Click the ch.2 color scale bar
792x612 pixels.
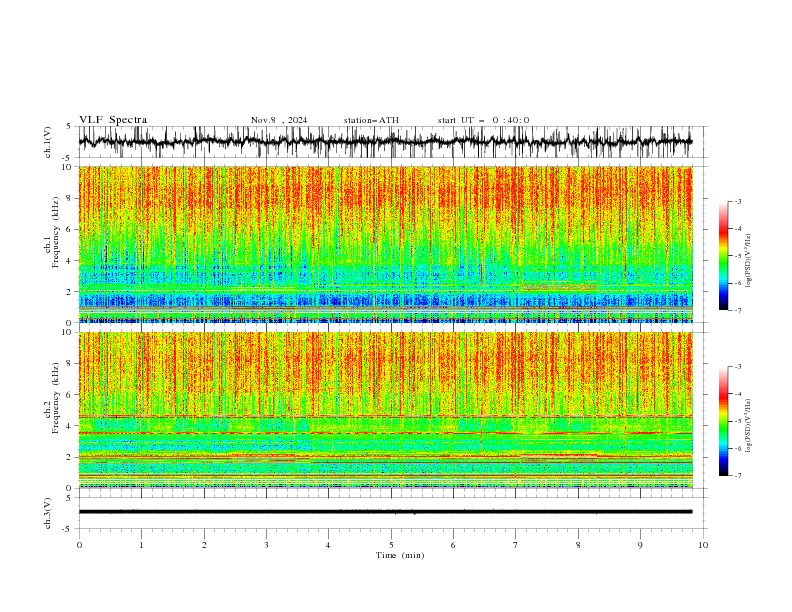[x=723, y=421]
